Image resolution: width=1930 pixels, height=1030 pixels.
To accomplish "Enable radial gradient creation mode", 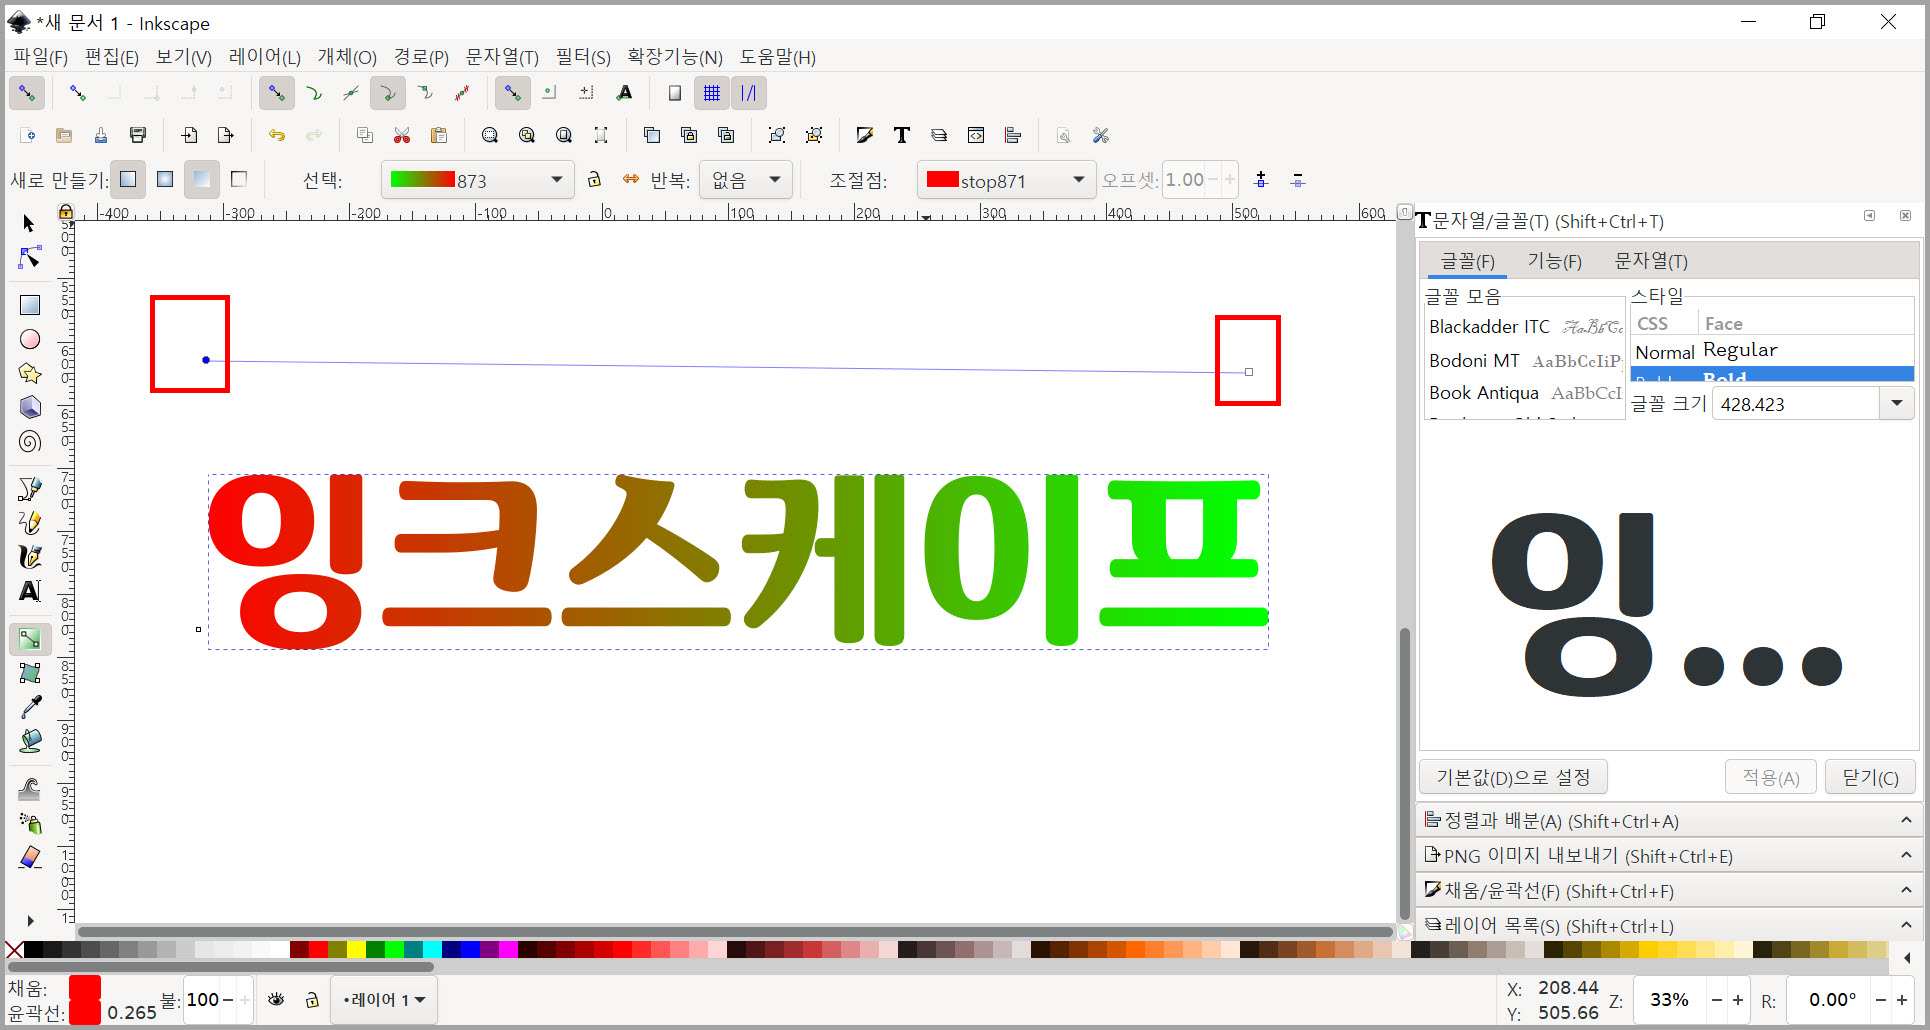I will point(165,179).
